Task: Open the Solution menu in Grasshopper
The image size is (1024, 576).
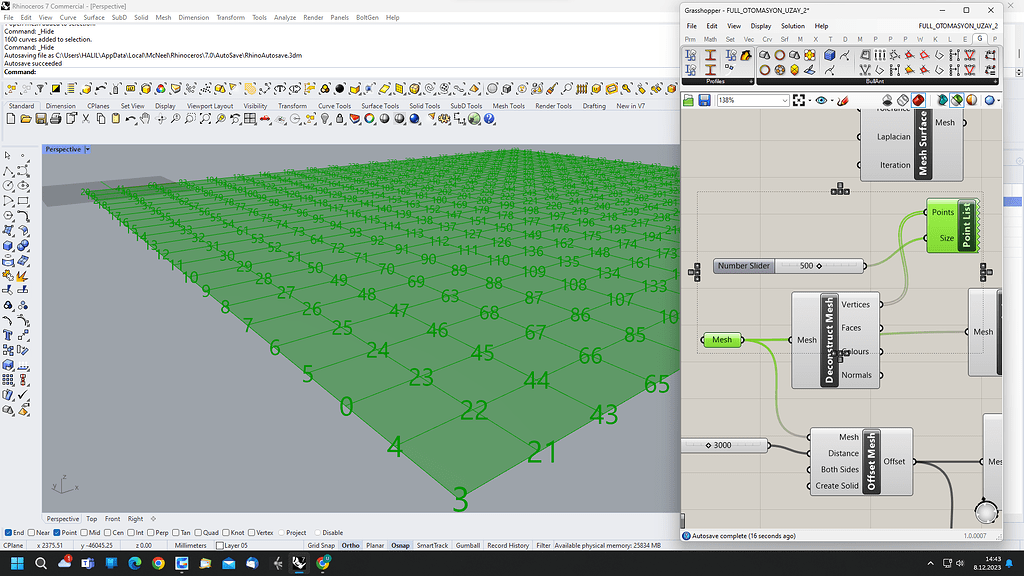Action: coord(792,26)
